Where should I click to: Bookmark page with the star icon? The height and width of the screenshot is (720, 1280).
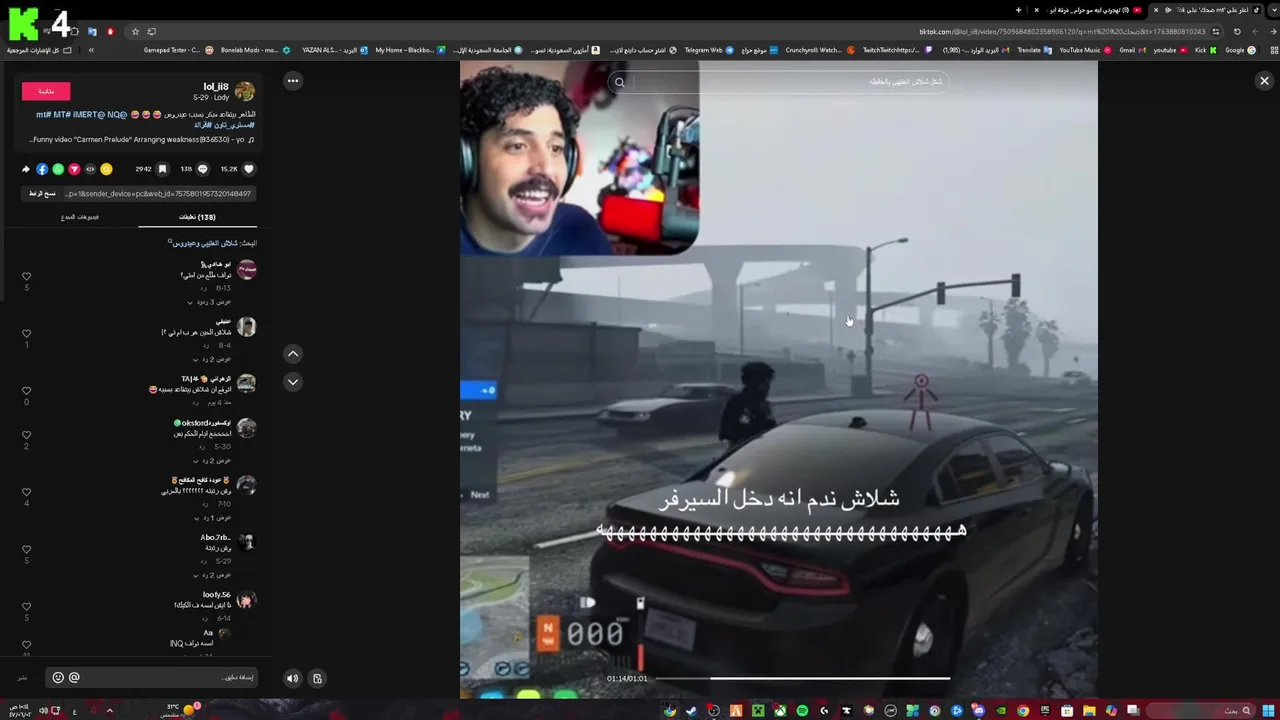(136, 31)
